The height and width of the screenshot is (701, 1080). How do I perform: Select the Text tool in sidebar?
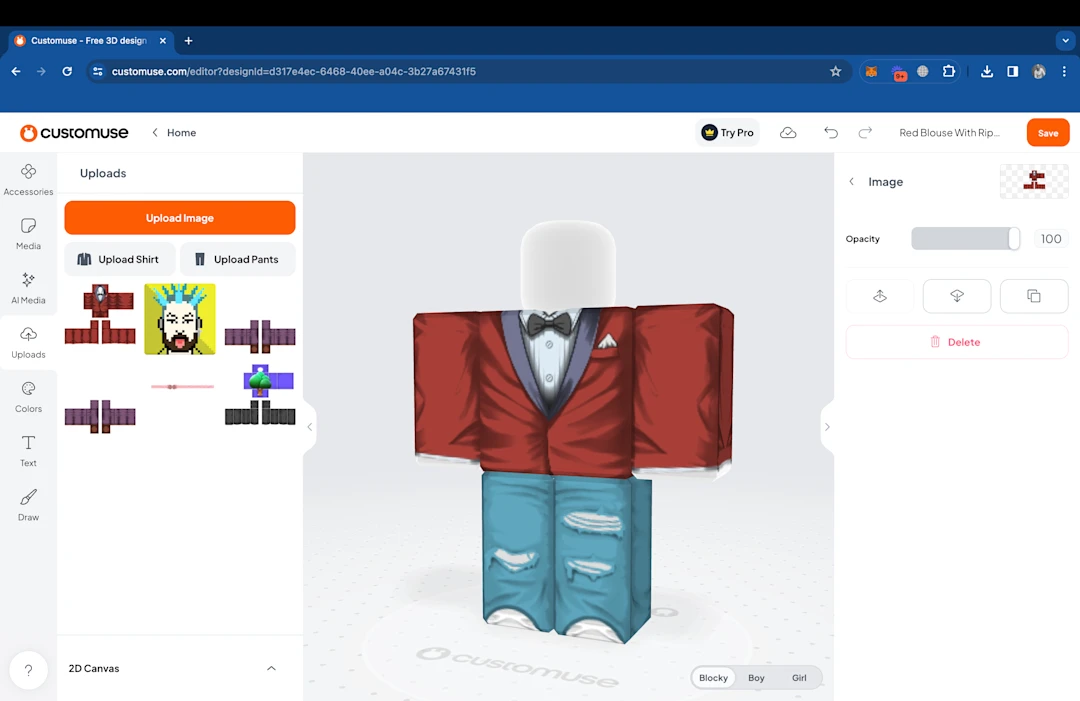tap(28, 451)
